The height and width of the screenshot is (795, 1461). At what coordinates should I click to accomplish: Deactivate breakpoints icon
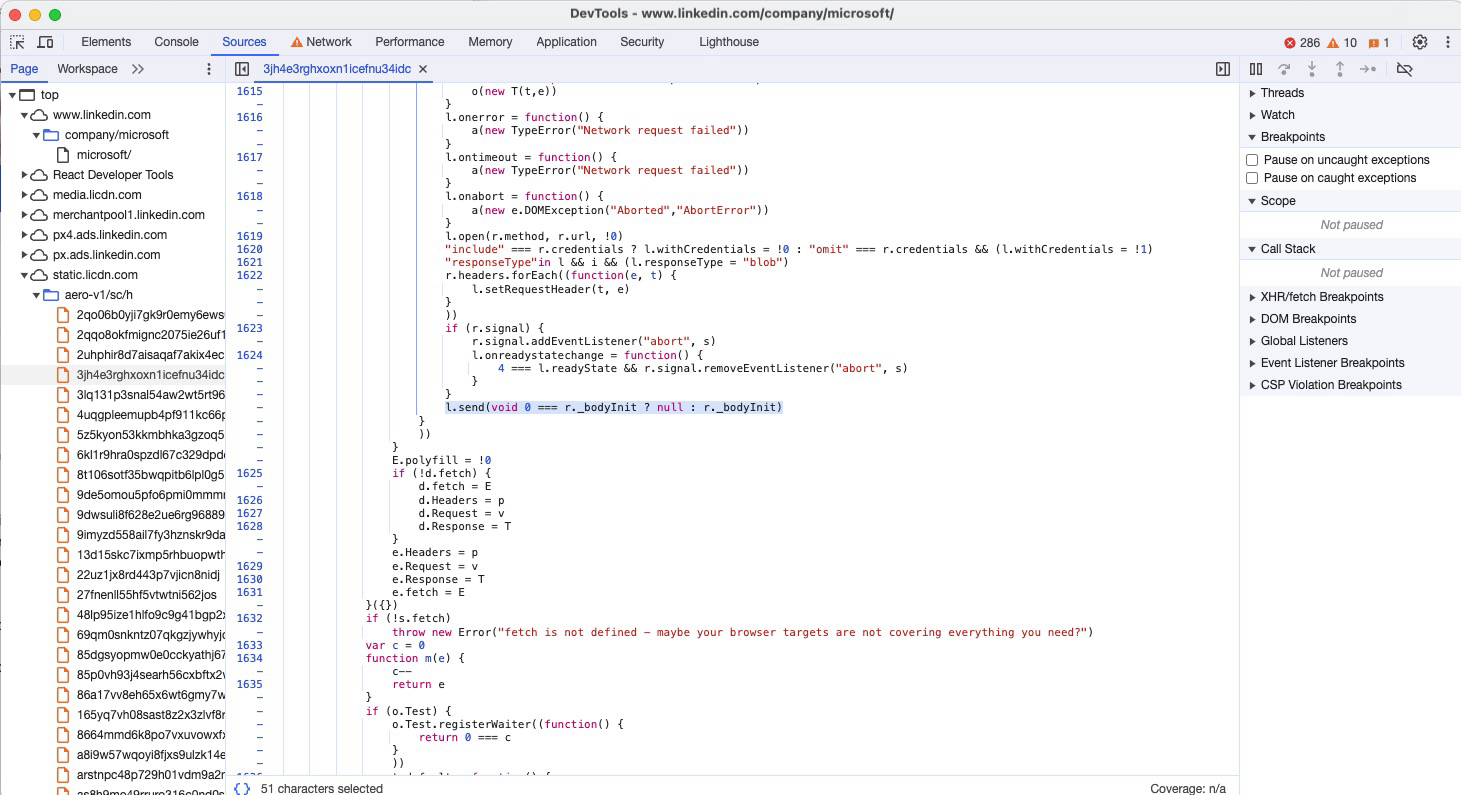click(x=1404, y=69)
